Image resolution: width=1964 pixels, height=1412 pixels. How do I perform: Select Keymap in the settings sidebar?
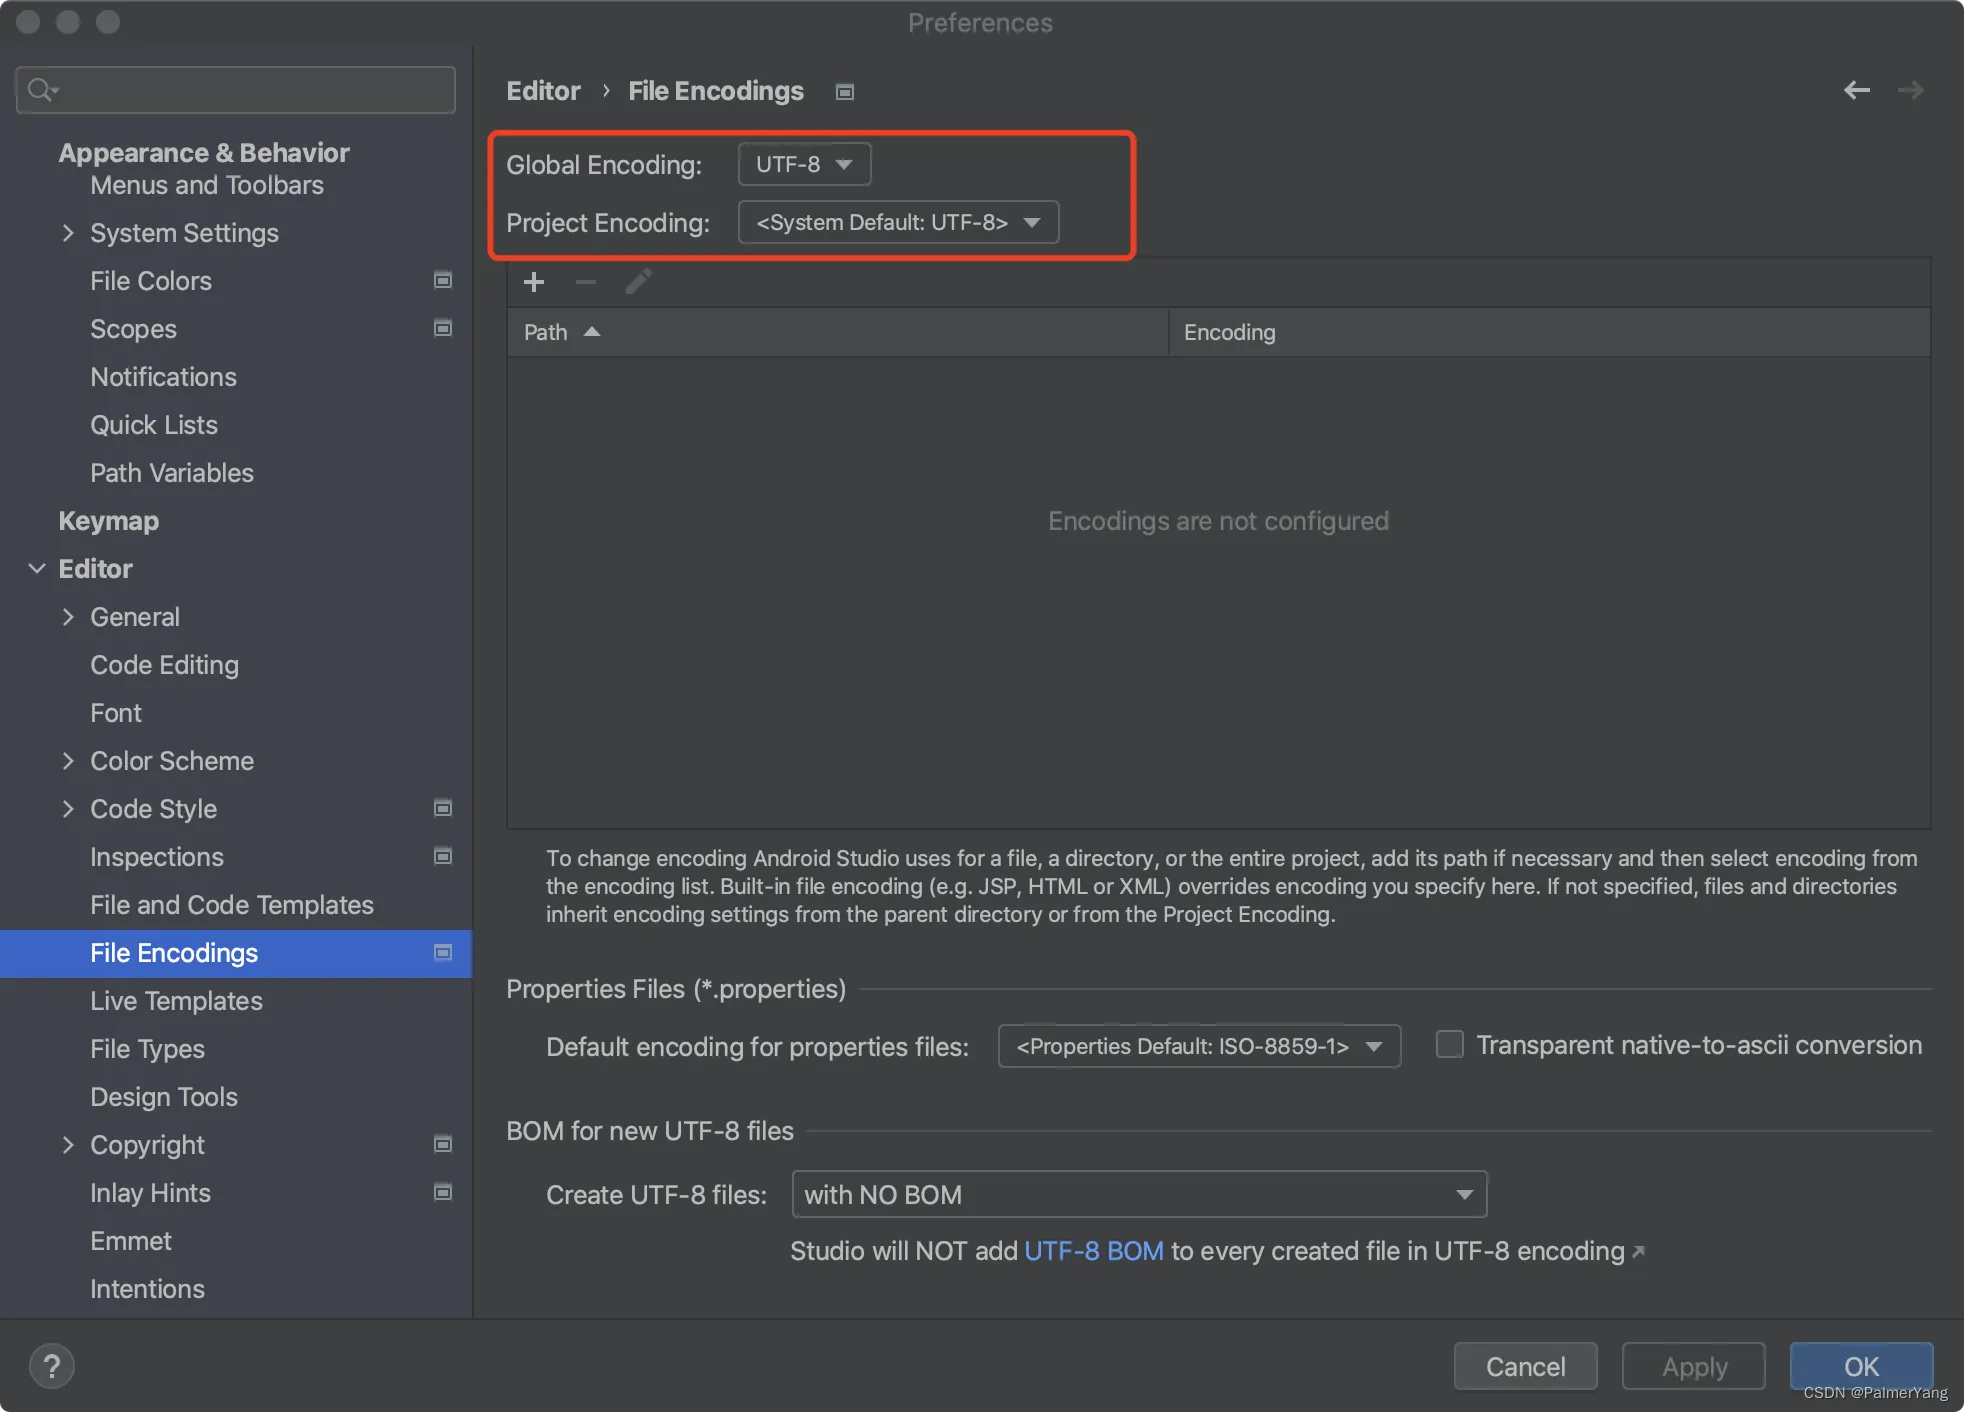(x=108, y=521)
